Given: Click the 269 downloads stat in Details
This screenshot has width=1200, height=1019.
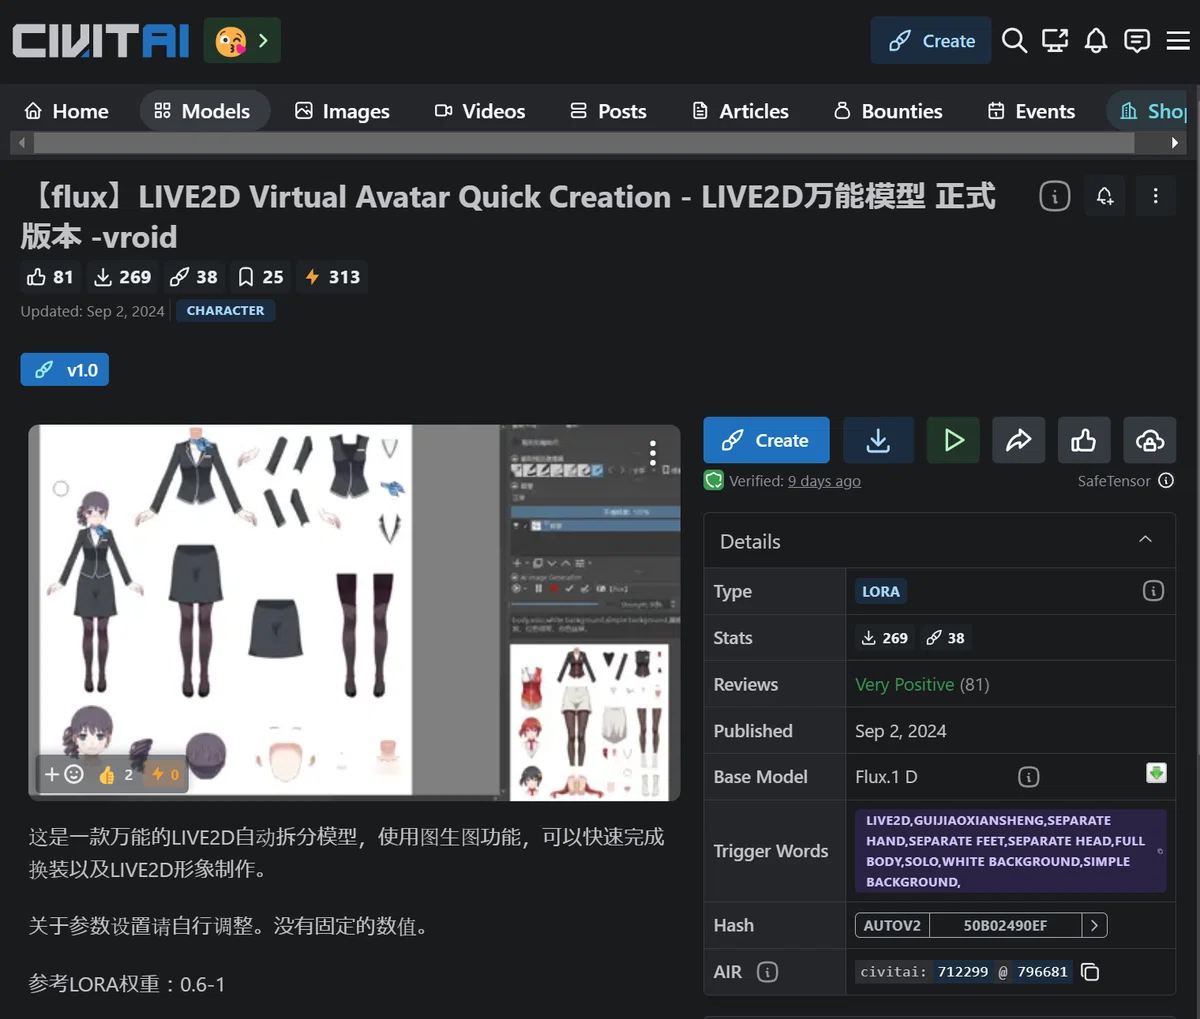Looking at the screenshot, I should pyautogui.click(x=884, y=638).
